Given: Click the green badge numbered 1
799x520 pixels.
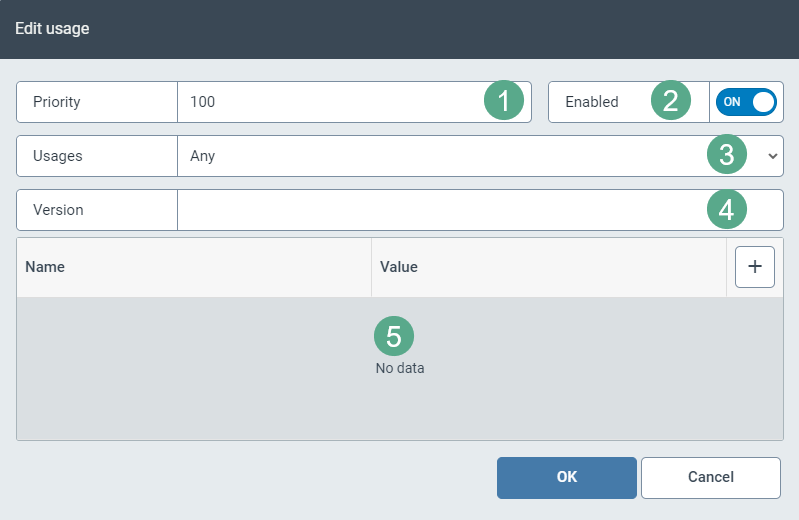Looking at the screenshot, I should 504,101.
